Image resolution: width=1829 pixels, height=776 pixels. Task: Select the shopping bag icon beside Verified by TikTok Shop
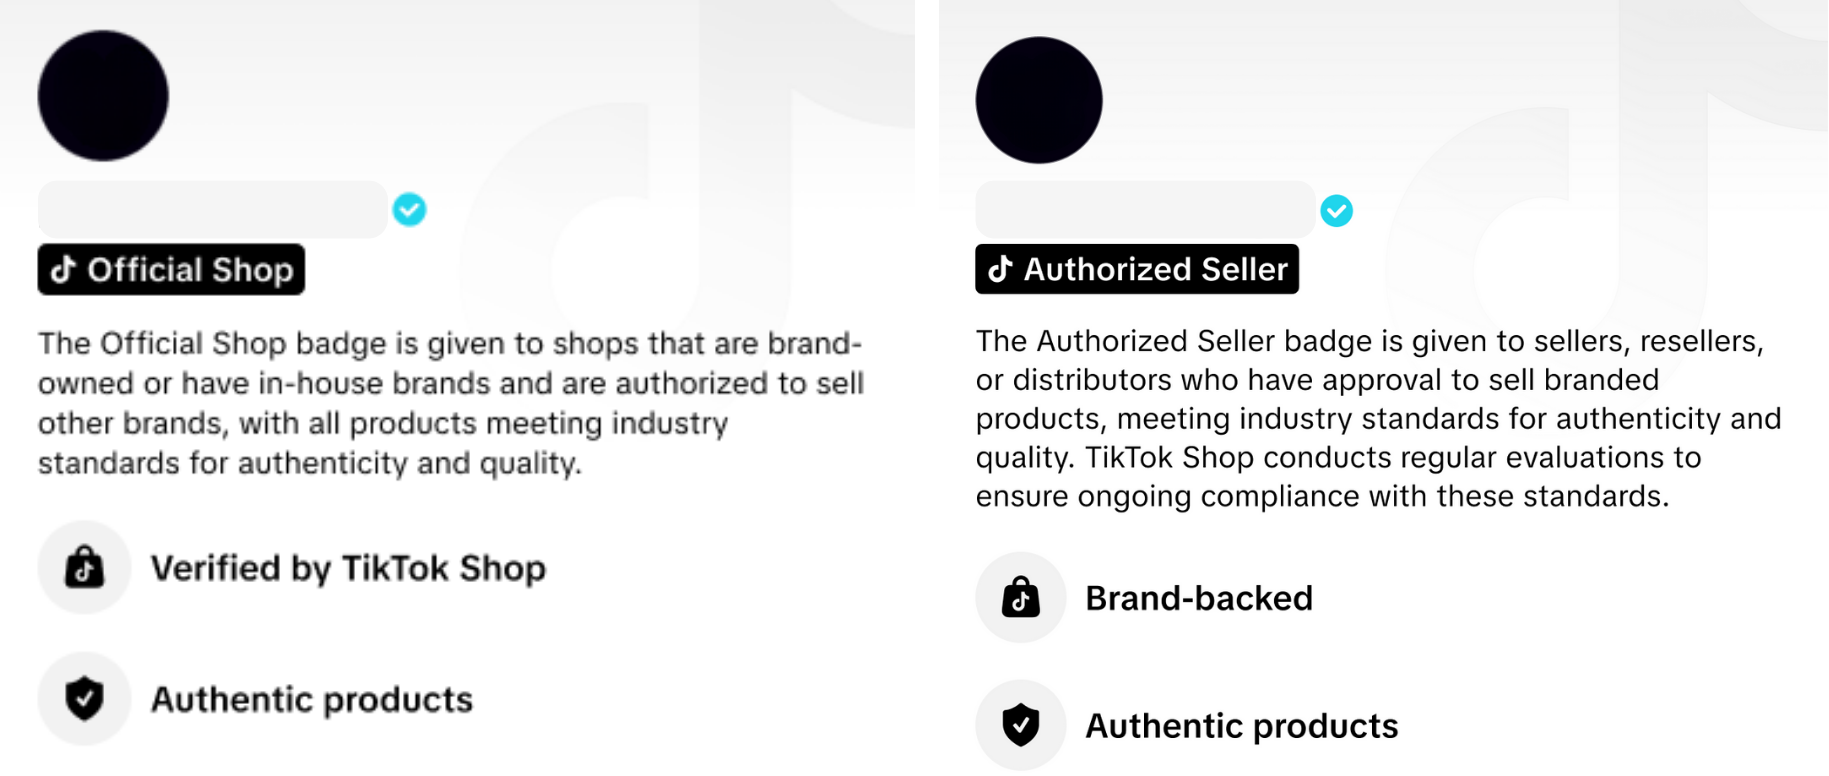84,567
